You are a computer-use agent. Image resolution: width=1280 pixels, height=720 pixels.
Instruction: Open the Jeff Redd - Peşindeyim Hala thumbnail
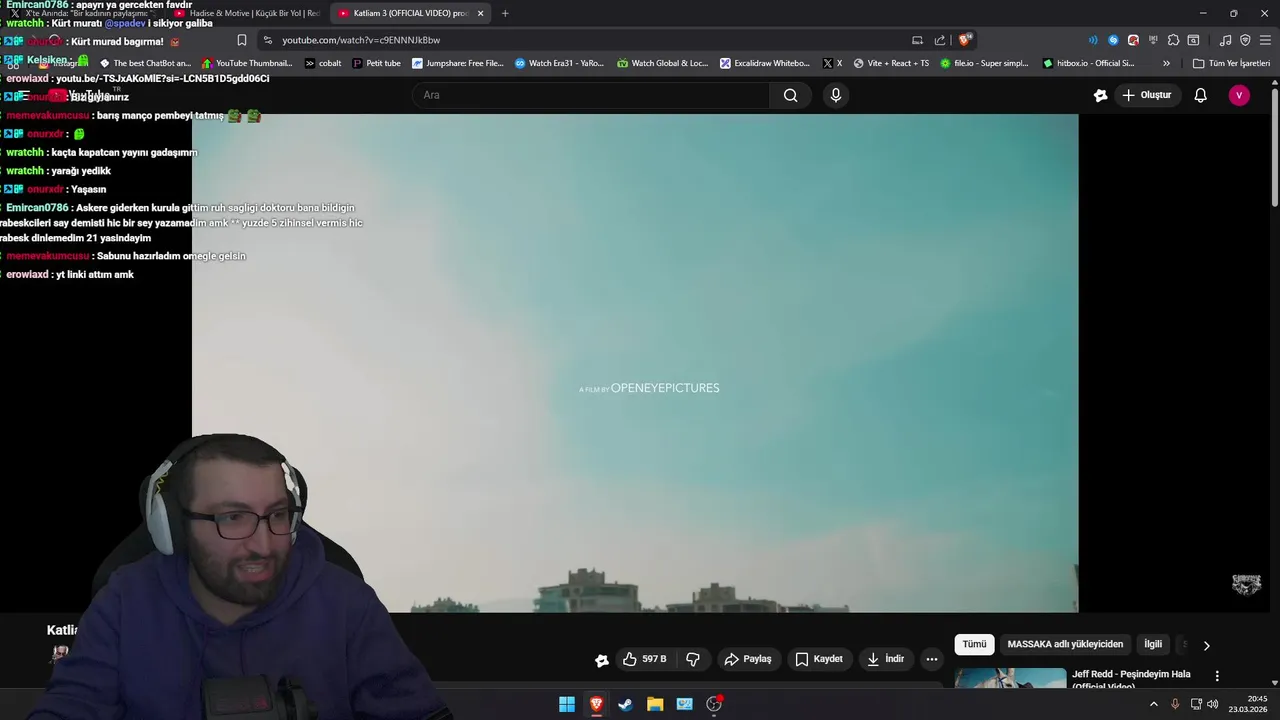1010,678
